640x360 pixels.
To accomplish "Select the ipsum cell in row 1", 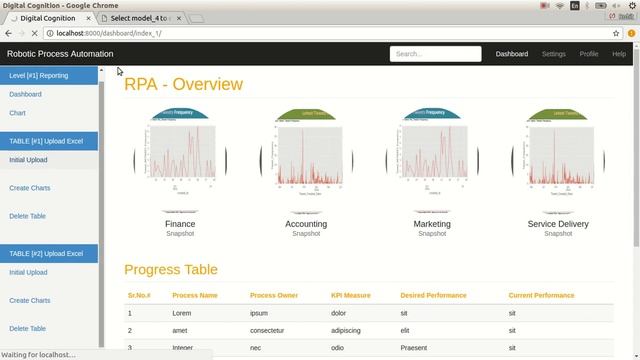I will (259, 313).
